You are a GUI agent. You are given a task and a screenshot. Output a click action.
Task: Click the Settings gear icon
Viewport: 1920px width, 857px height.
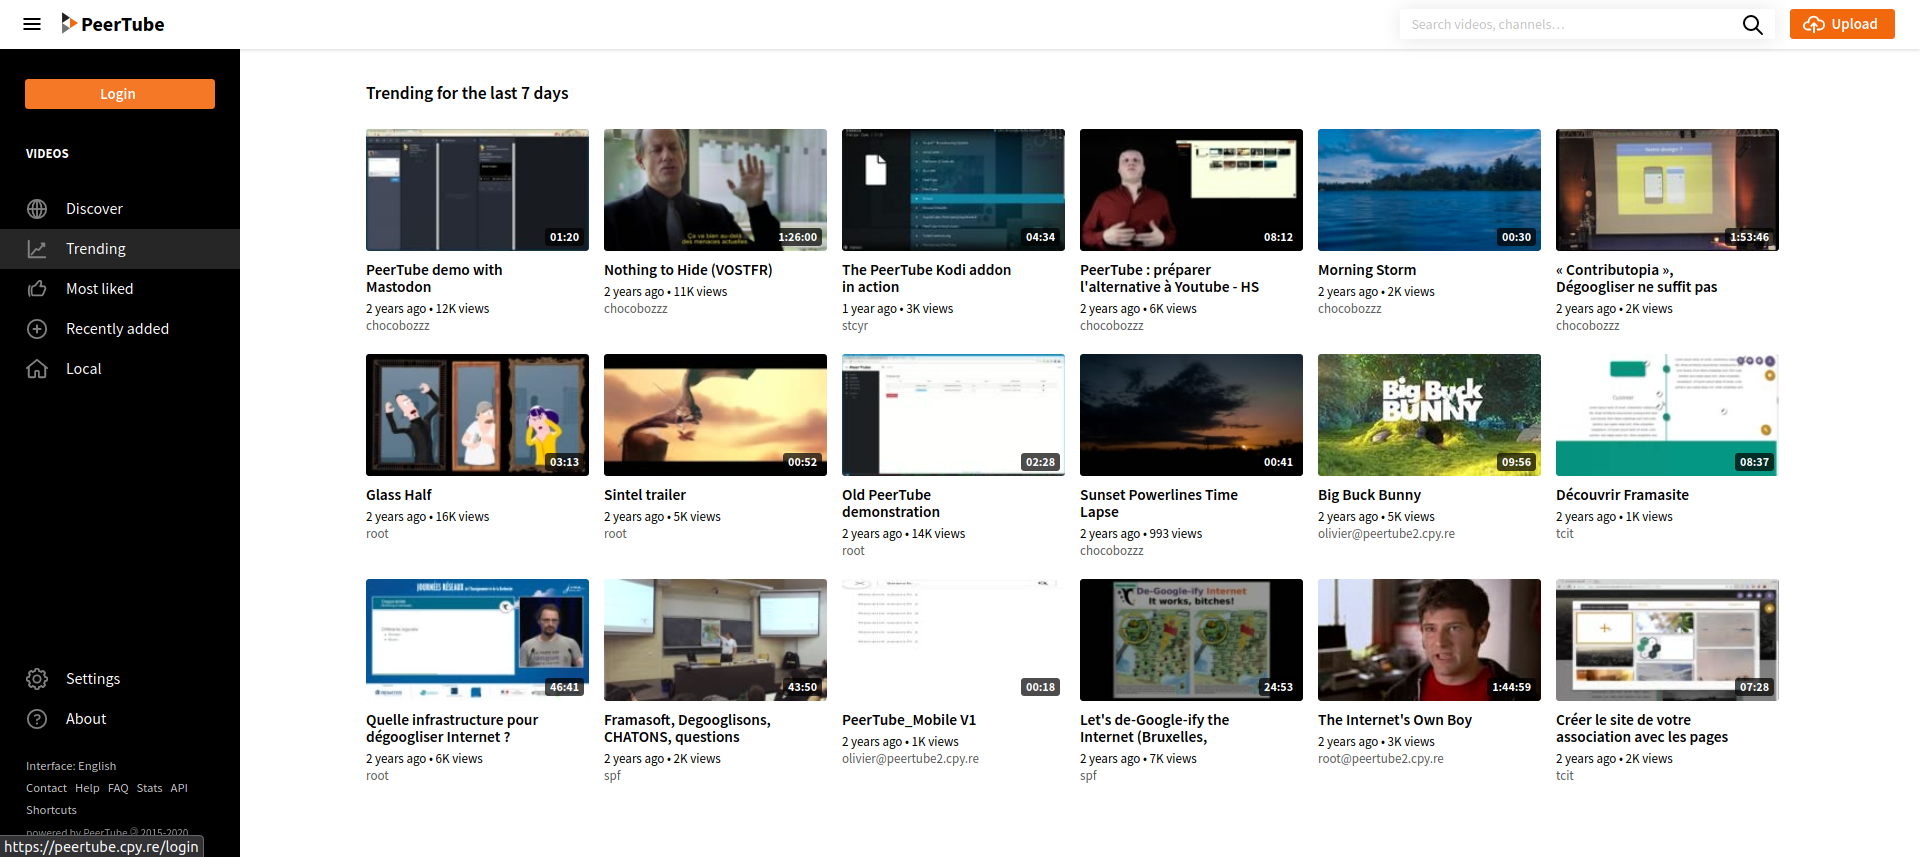(x=37, y=679)
